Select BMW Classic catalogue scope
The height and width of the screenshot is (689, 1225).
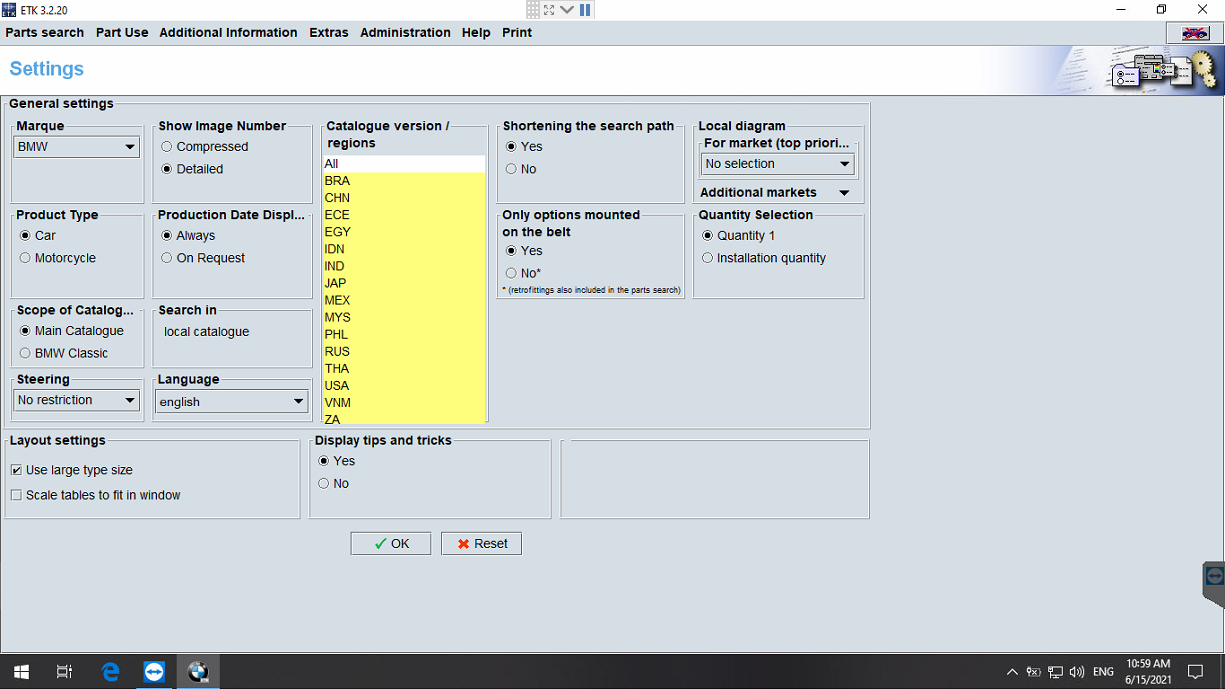pyautogui.click(x=64, y=353)
